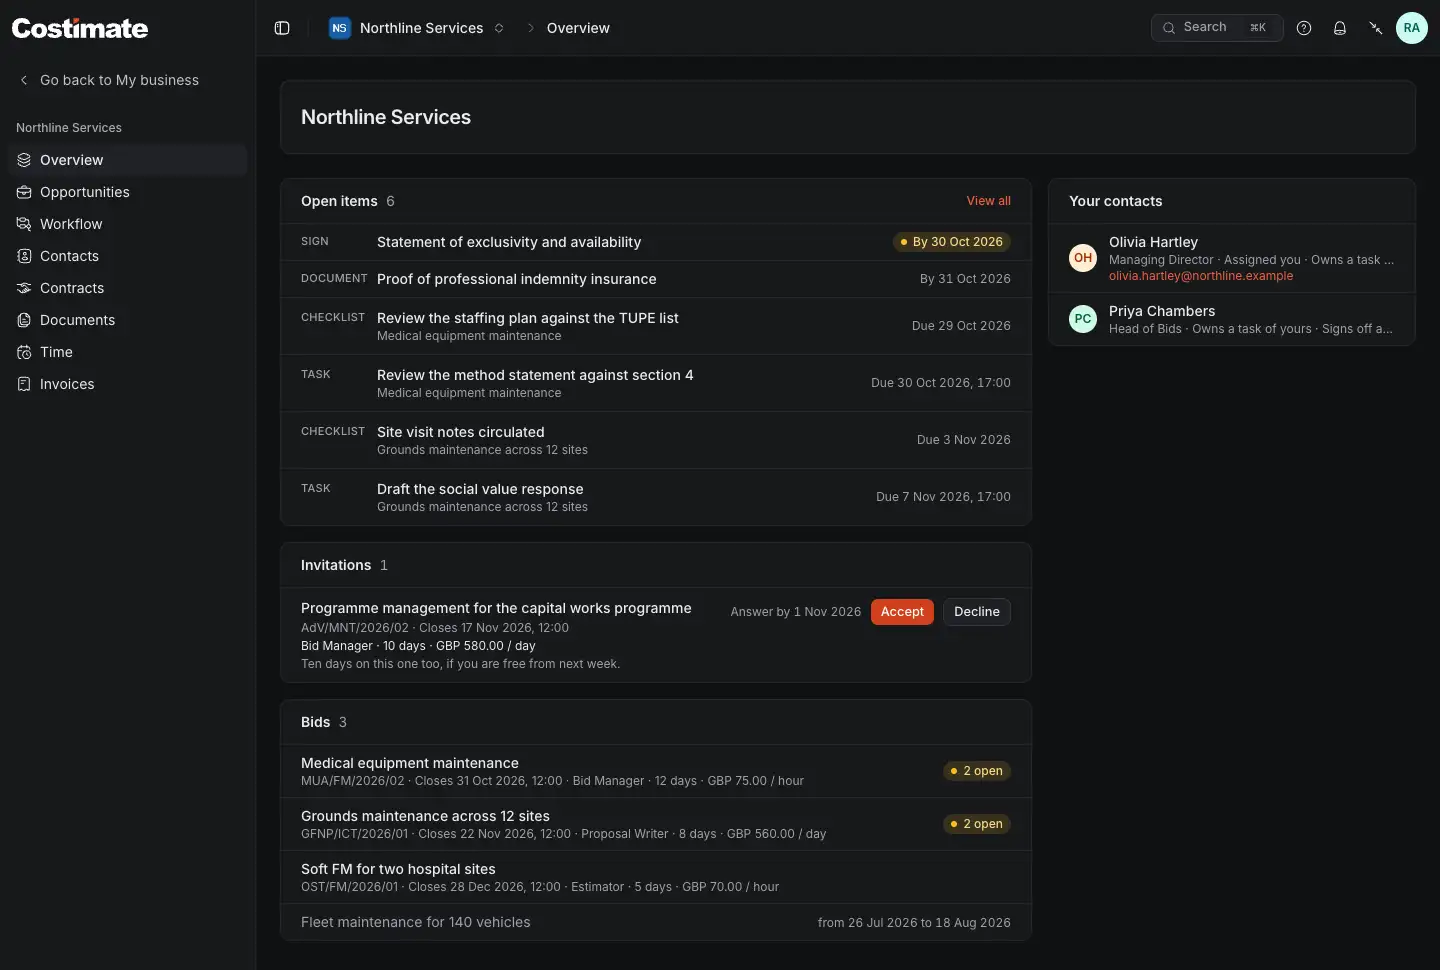Image resolution: width=1440 pixels, height=970 pixels.
Task: Accept the programme management invitation
Action: (902, 612)
